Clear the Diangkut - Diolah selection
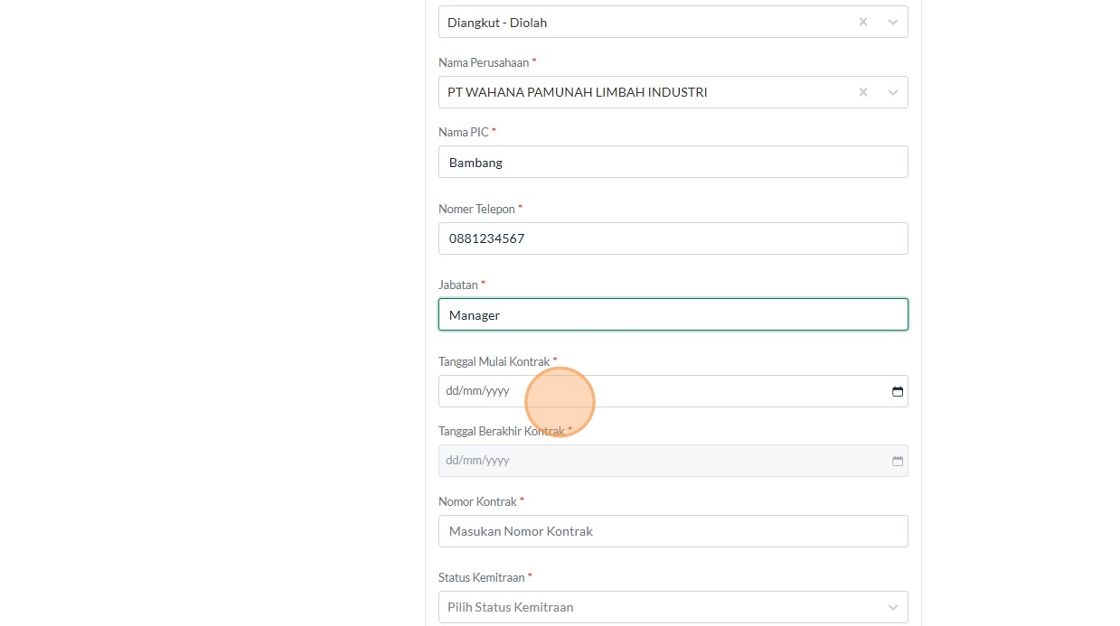Screen dimensions: 1120x626 (863, 22)
